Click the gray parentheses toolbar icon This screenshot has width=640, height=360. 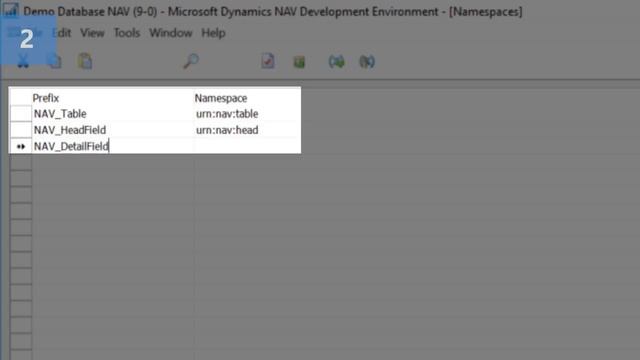coord(367,62)
